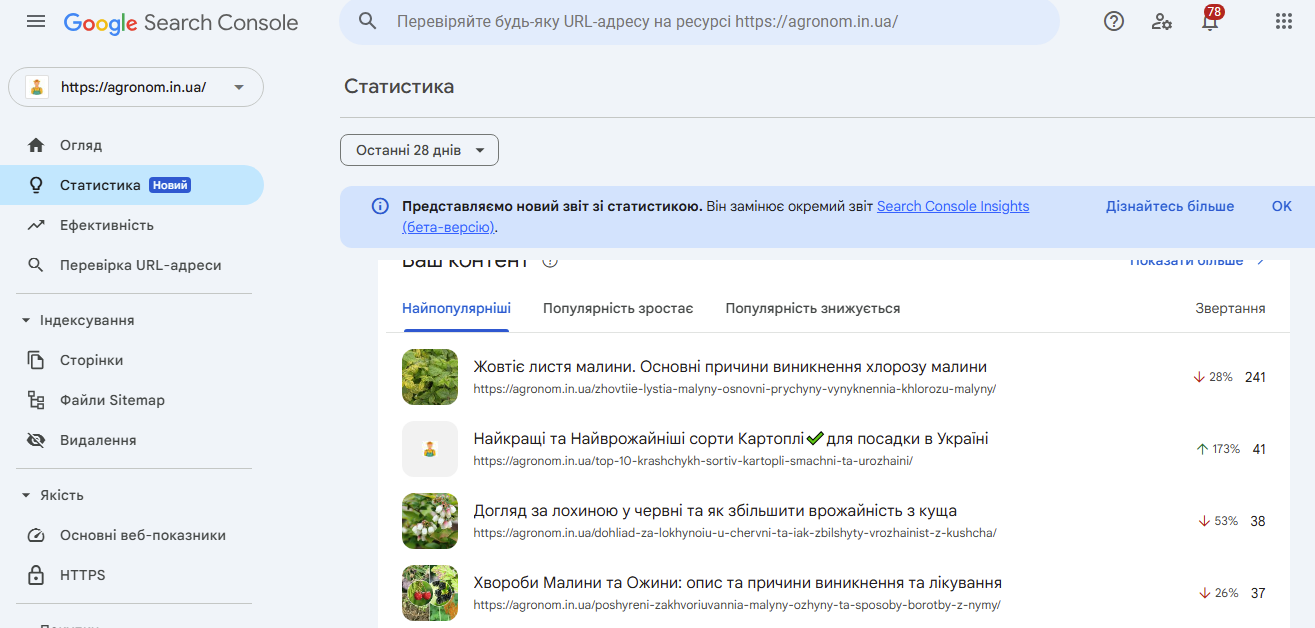Open Сторінки indexing report

tap(132, 360)
